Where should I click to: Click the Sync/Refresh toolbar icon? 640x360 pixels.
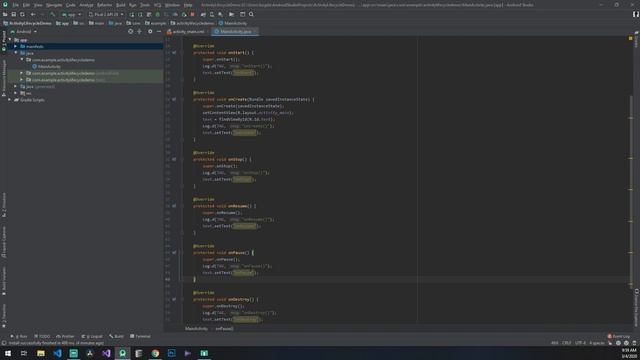click(x=22, y=14)
